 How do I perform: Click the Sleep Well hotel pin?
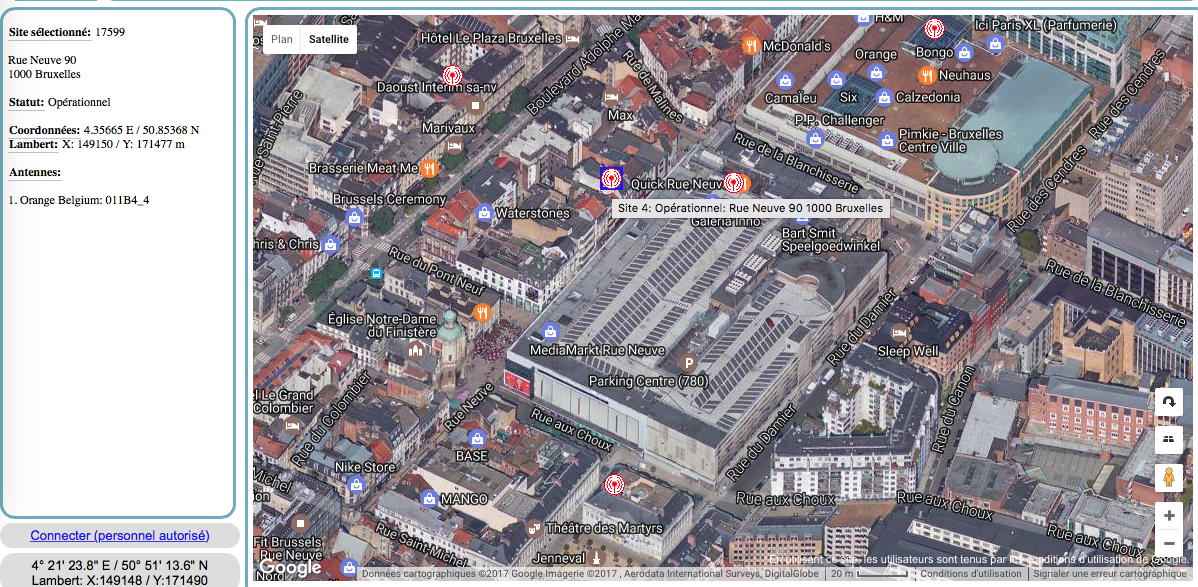[900, 332]
